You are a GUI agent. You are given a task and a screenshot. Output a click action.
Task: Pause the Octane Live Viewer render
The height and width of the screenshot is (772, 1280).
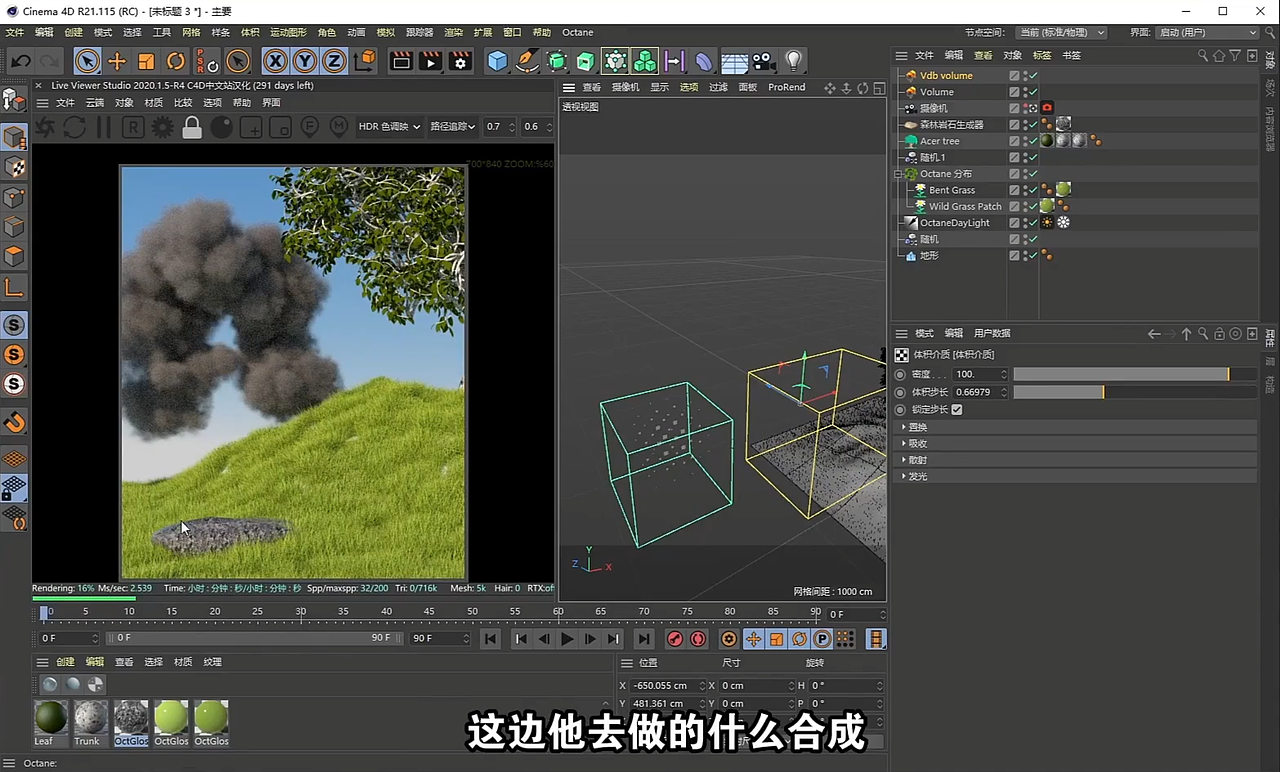104,127
